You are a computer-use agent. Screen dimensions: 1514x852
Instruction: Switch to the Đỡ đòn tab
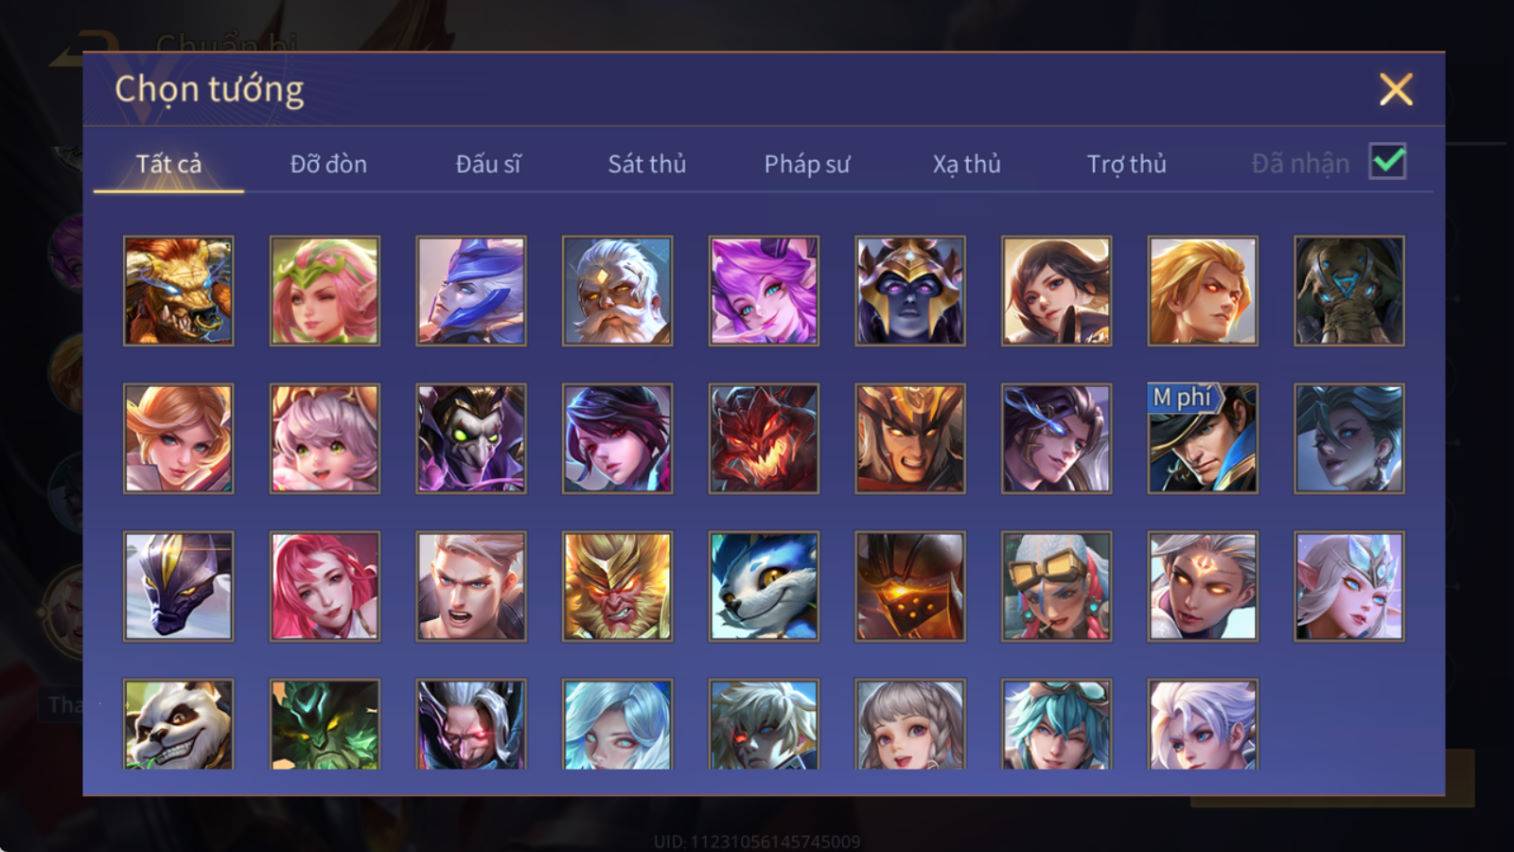328,164
